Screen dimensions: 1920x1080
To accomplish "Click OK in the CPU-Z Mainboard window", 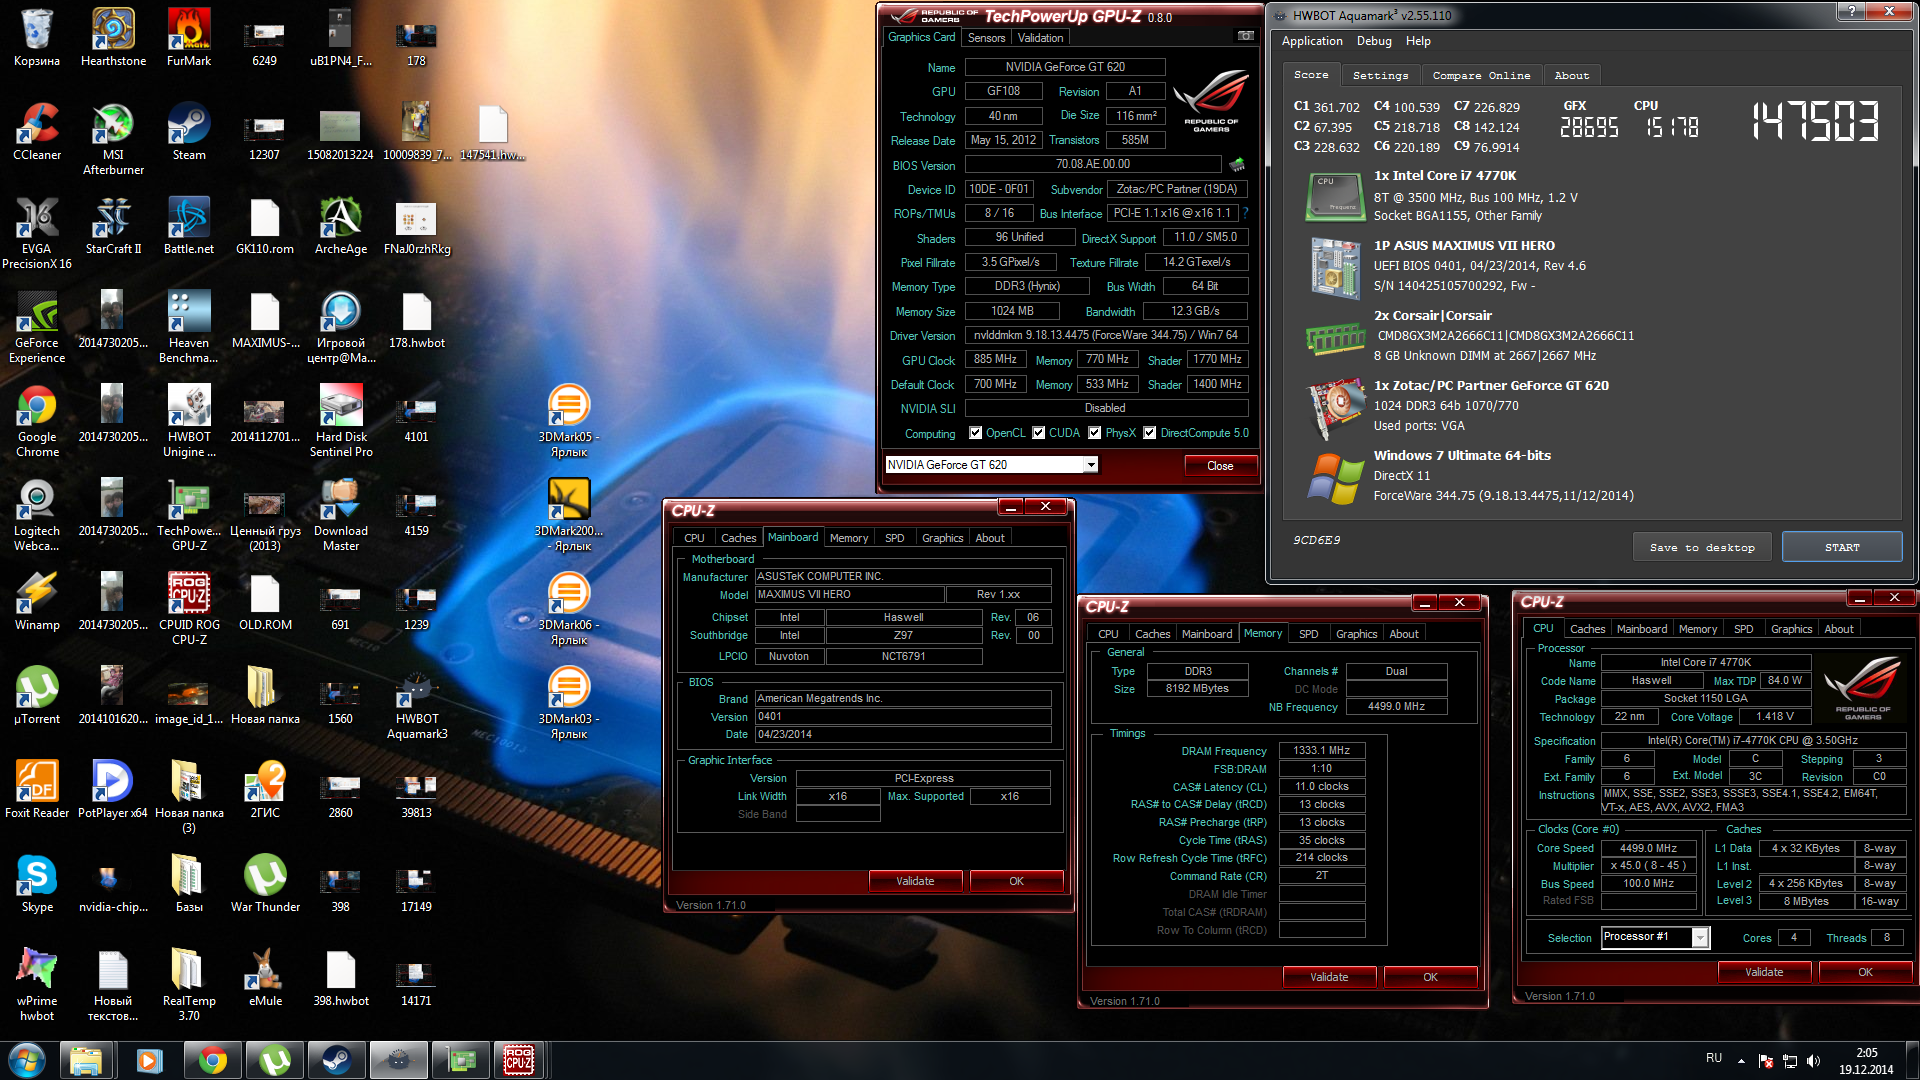I will point(1016,881).
